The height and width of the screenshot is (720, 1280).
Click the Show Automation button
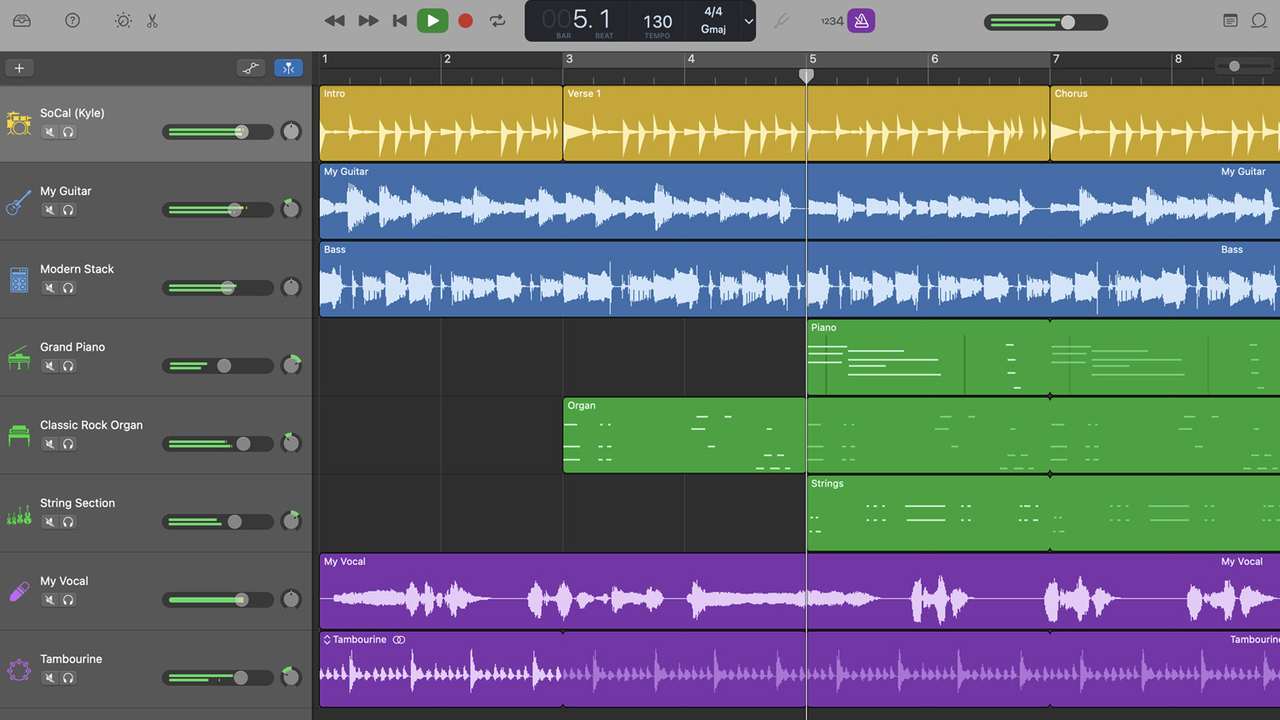(250, 68)
